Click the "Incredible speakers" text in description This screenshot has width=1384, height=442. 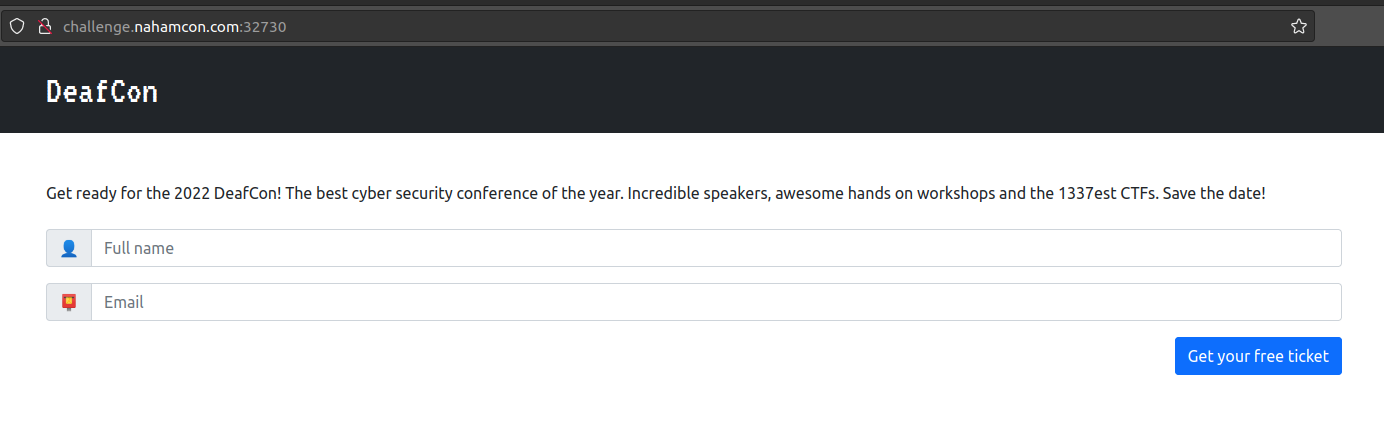click(x=697, y=193)
